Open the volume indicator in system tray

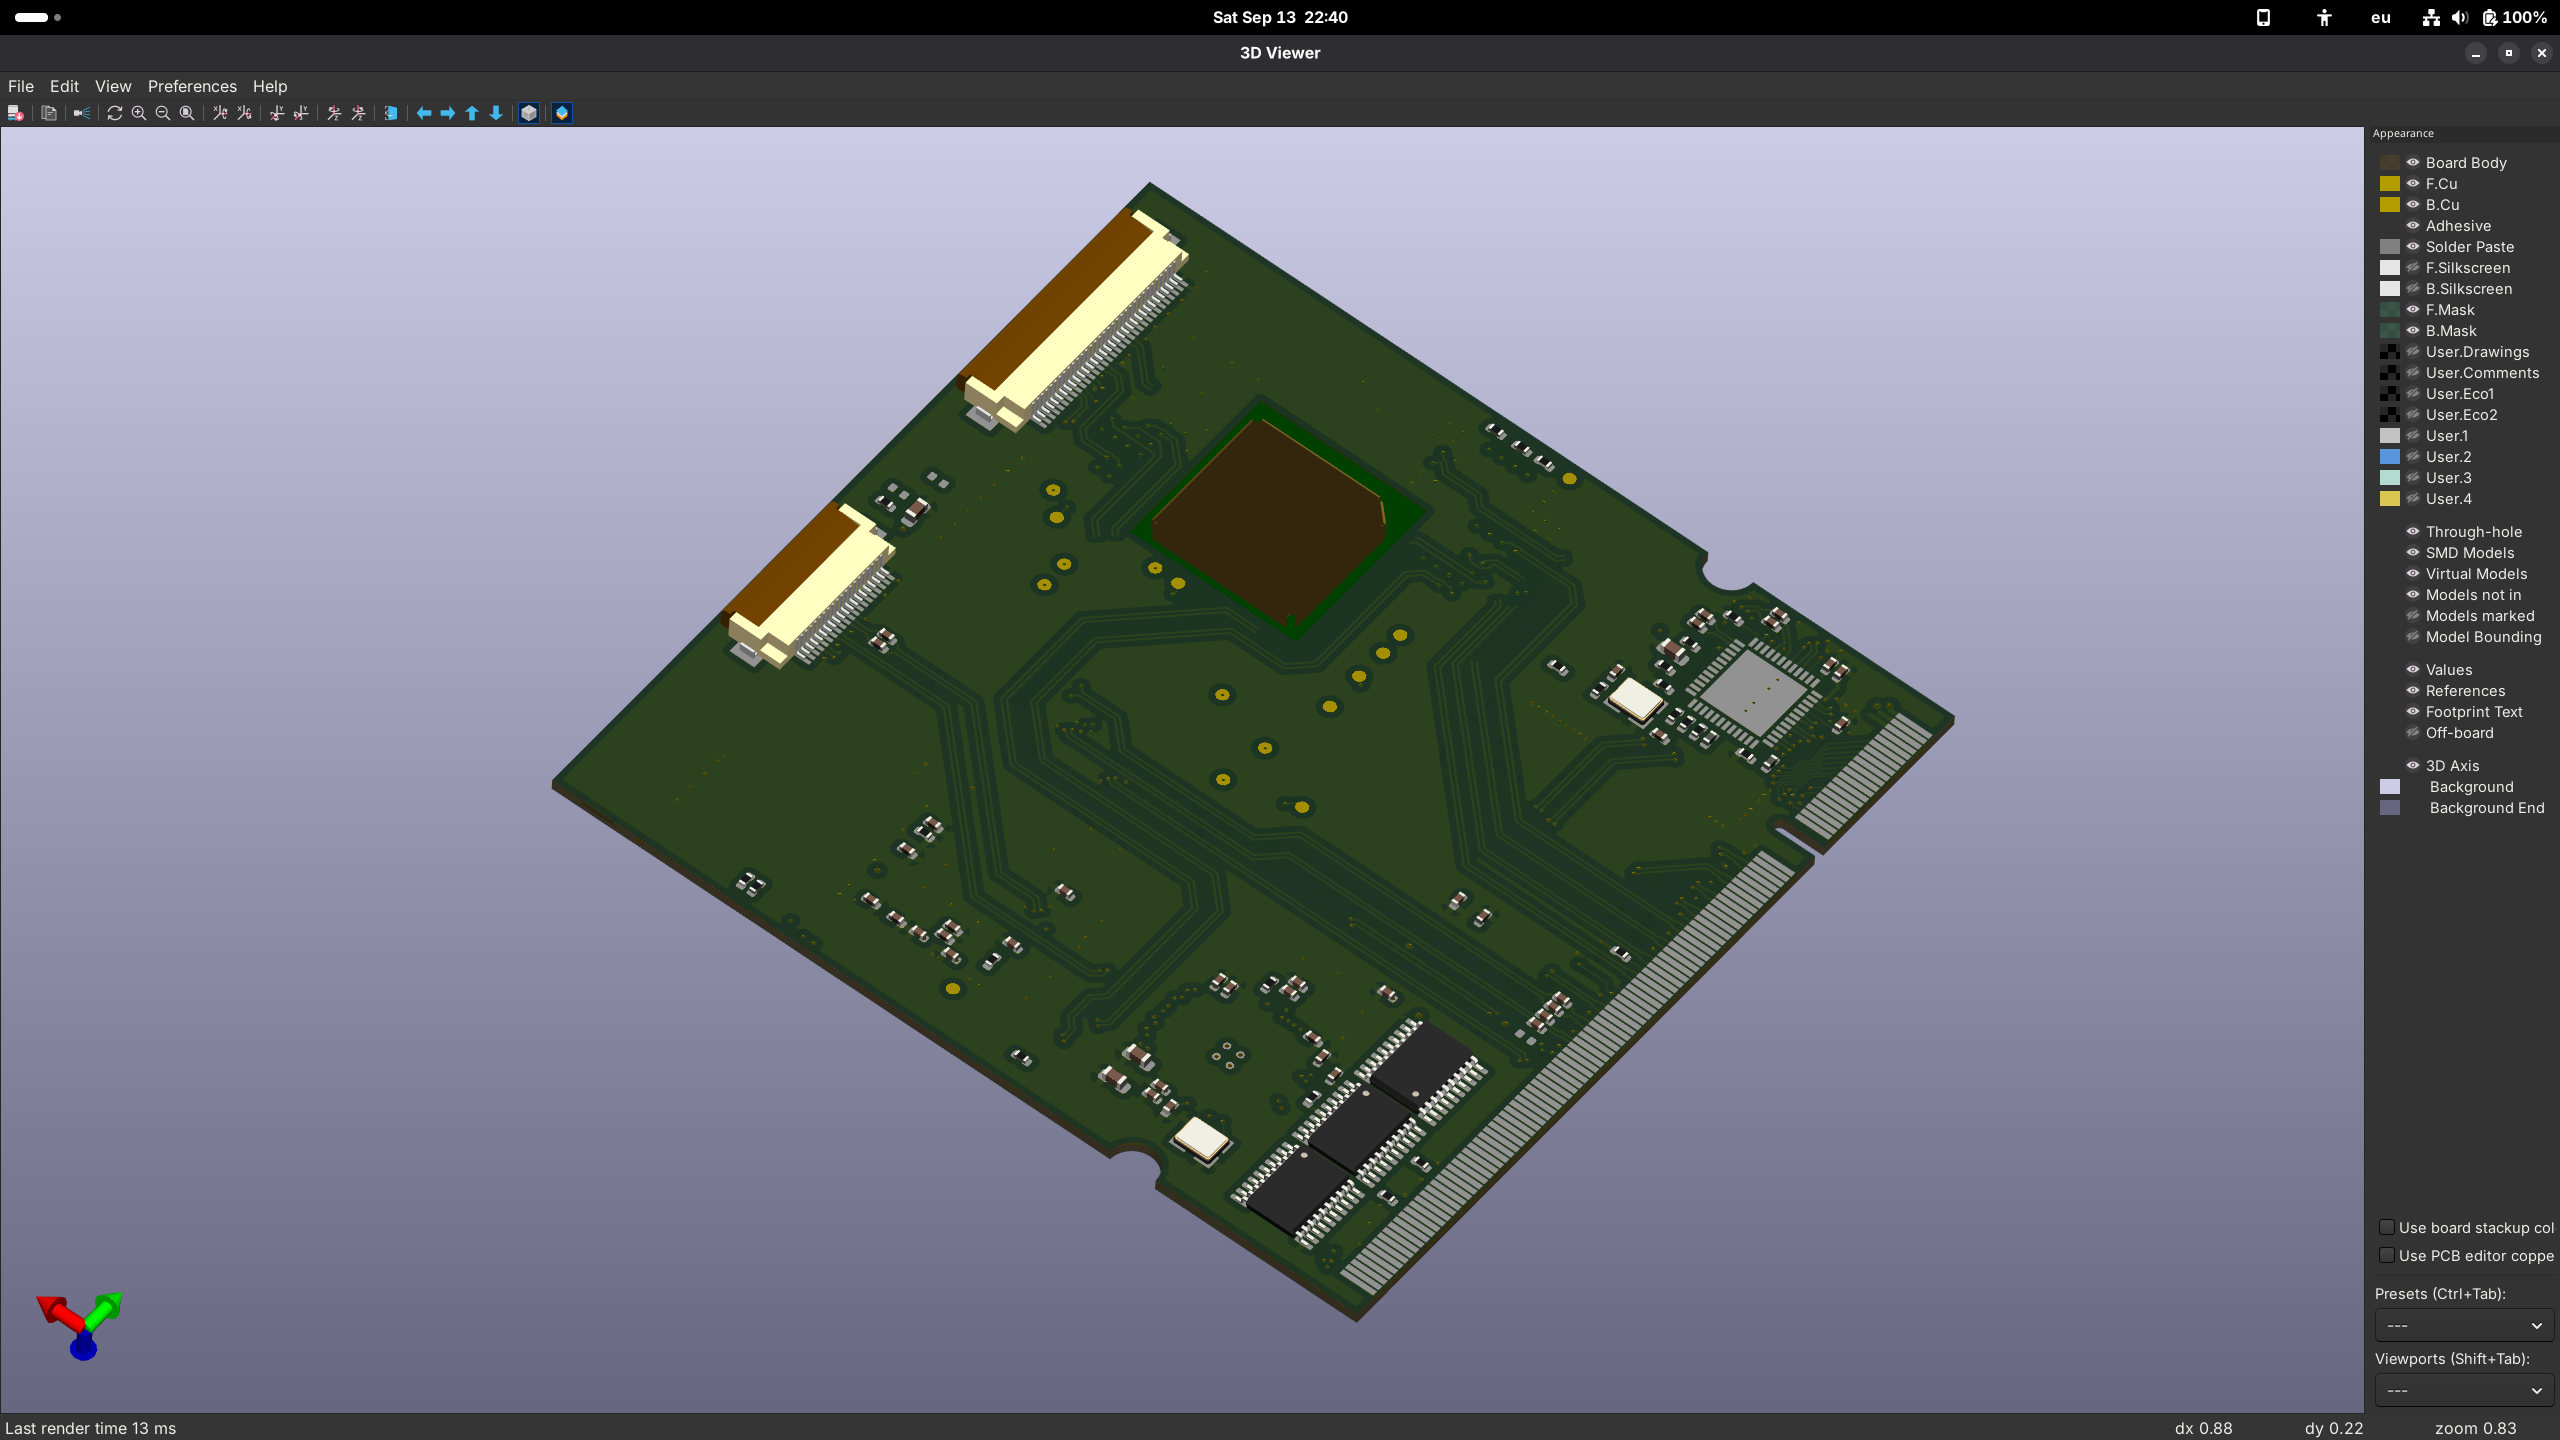[2460, 17]
